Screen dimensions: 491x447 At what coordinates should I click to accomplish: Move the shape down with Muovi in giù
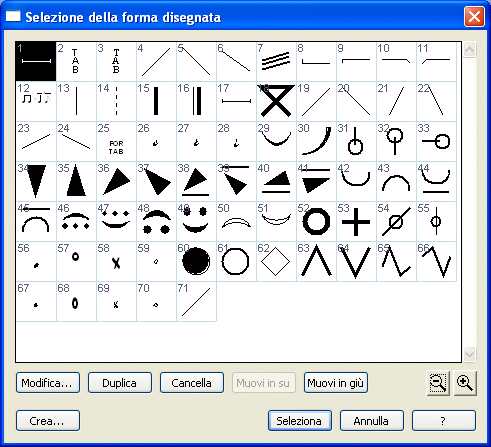336,383
